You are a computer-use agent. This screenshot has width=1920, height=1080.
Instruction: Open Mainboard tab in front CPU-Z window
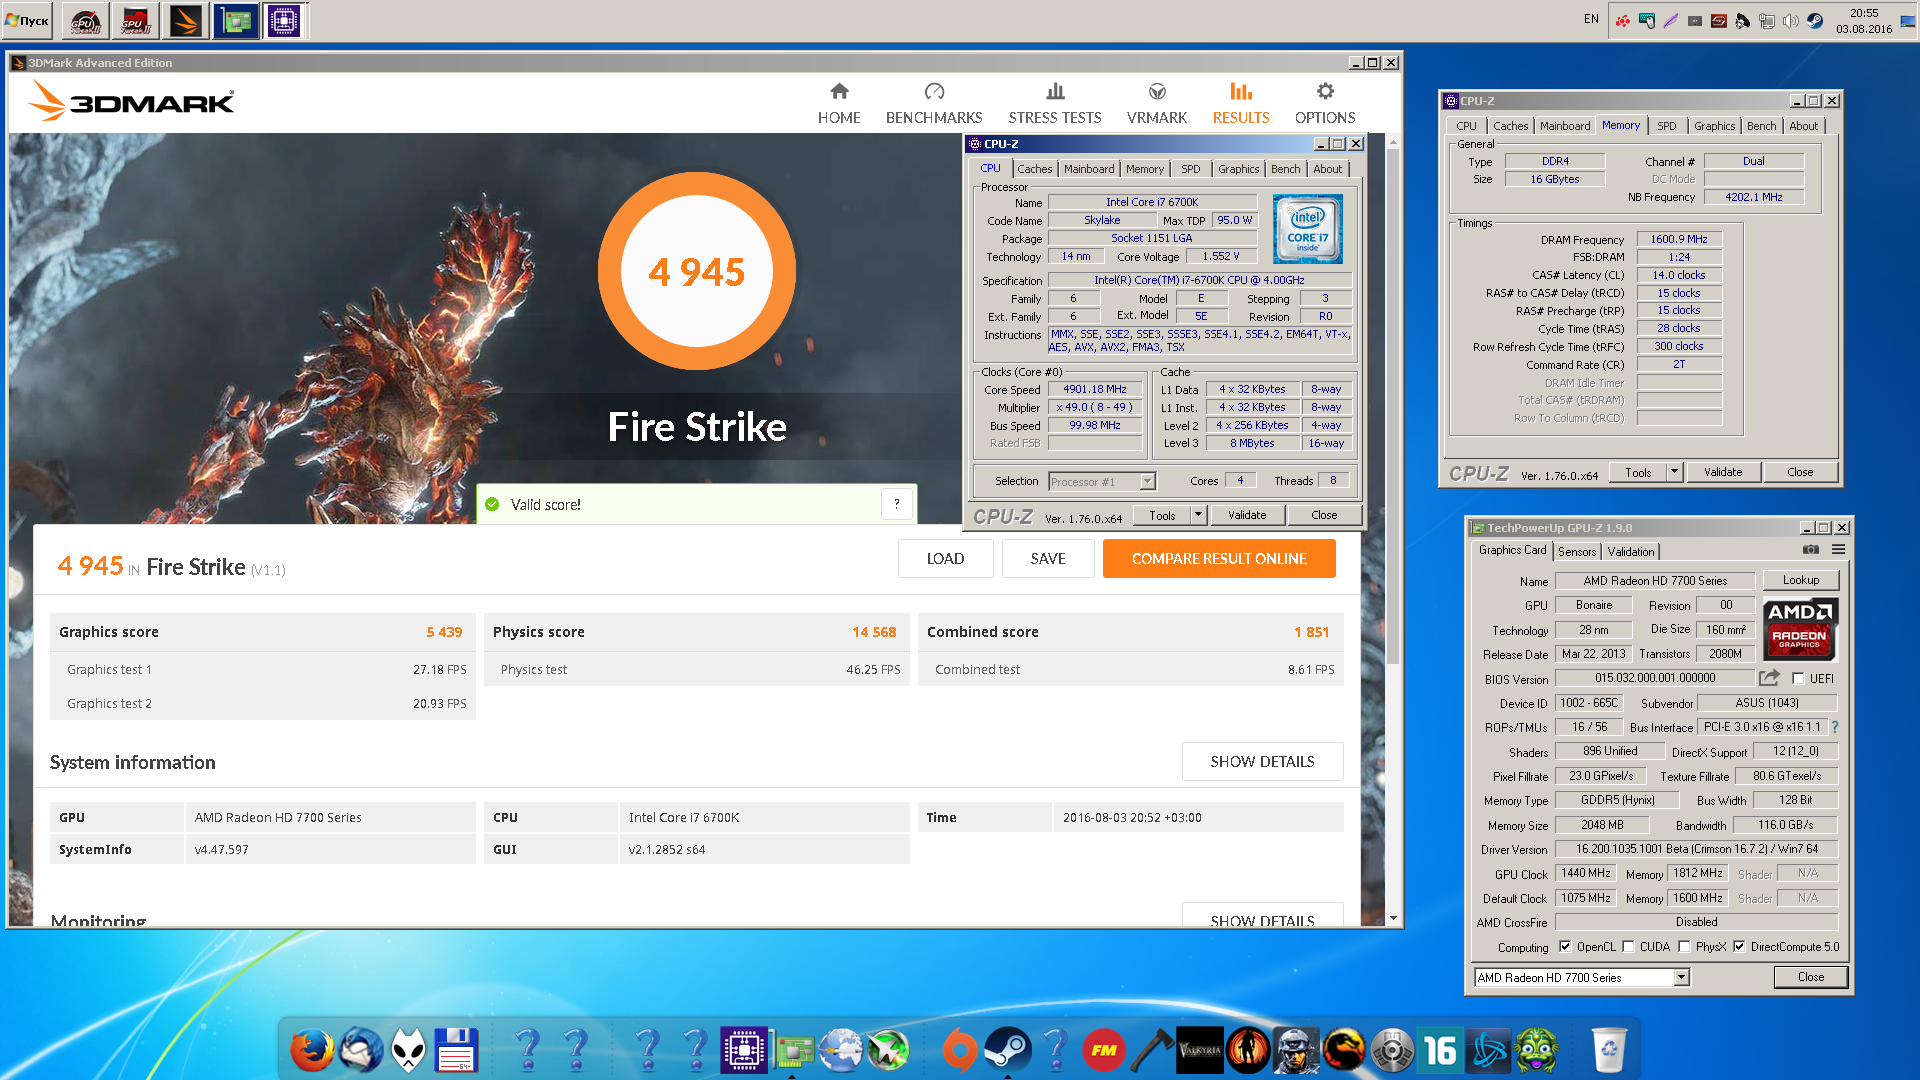coord(1089,169)
